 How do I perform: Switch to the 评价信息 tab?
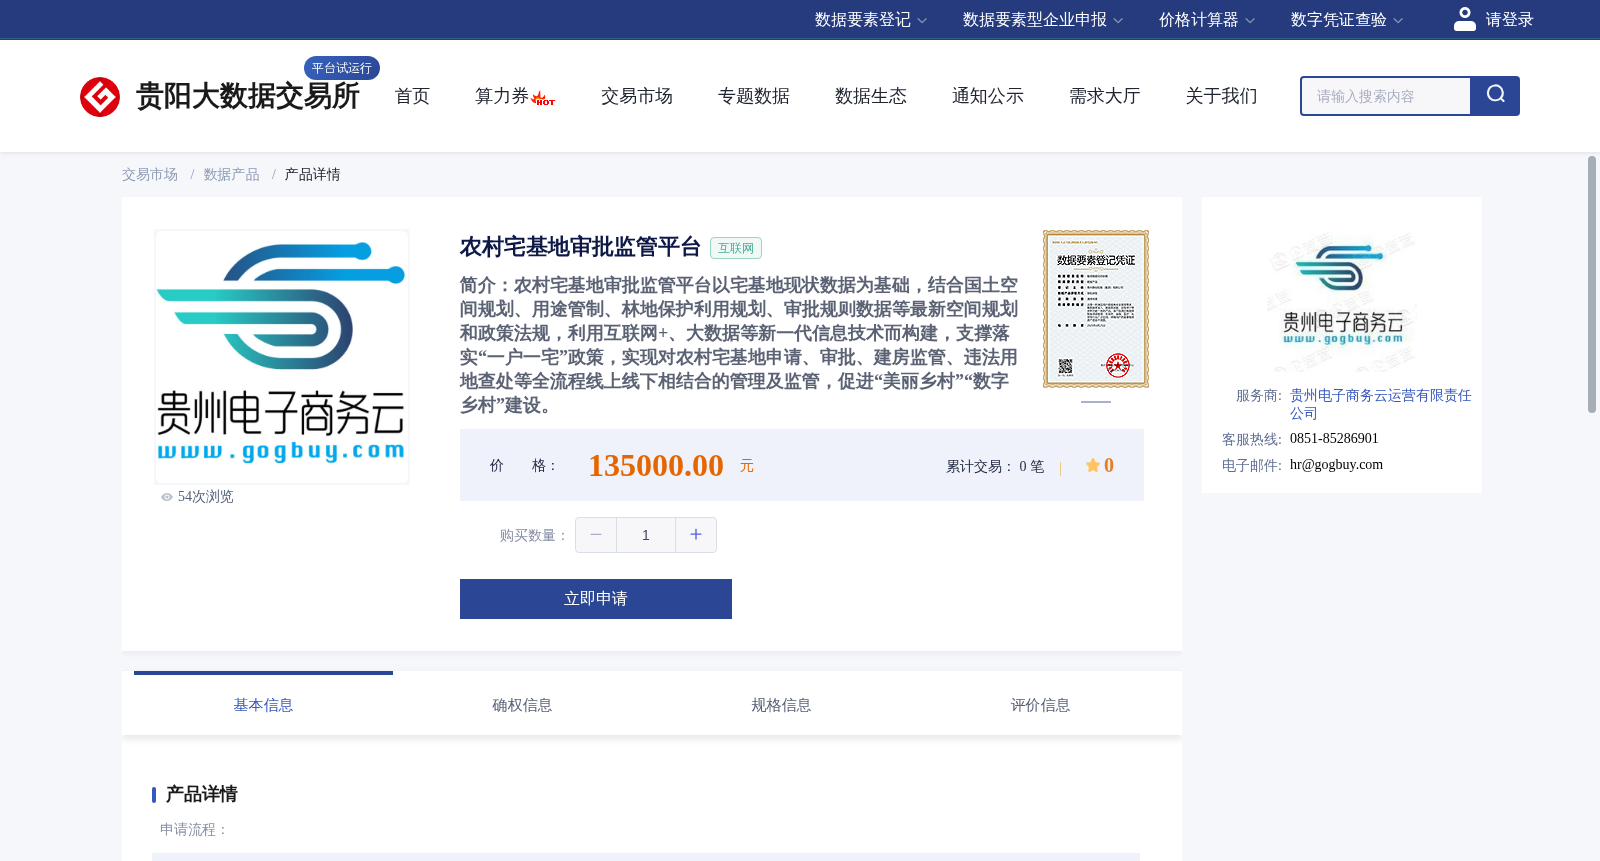(x=1040, y=705)
